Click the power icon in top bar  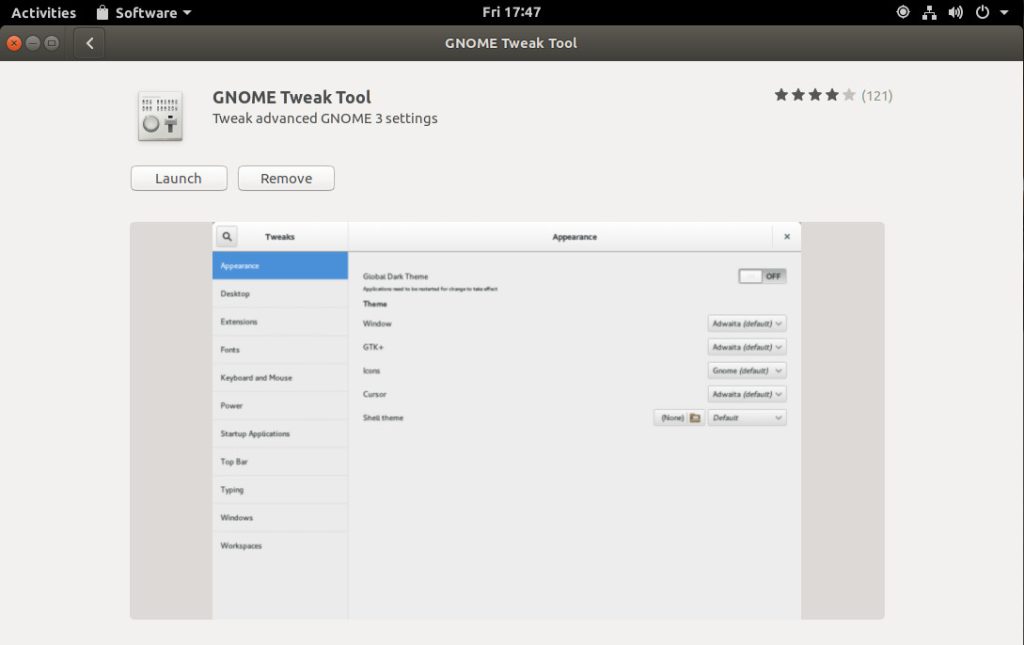(982, 13)
